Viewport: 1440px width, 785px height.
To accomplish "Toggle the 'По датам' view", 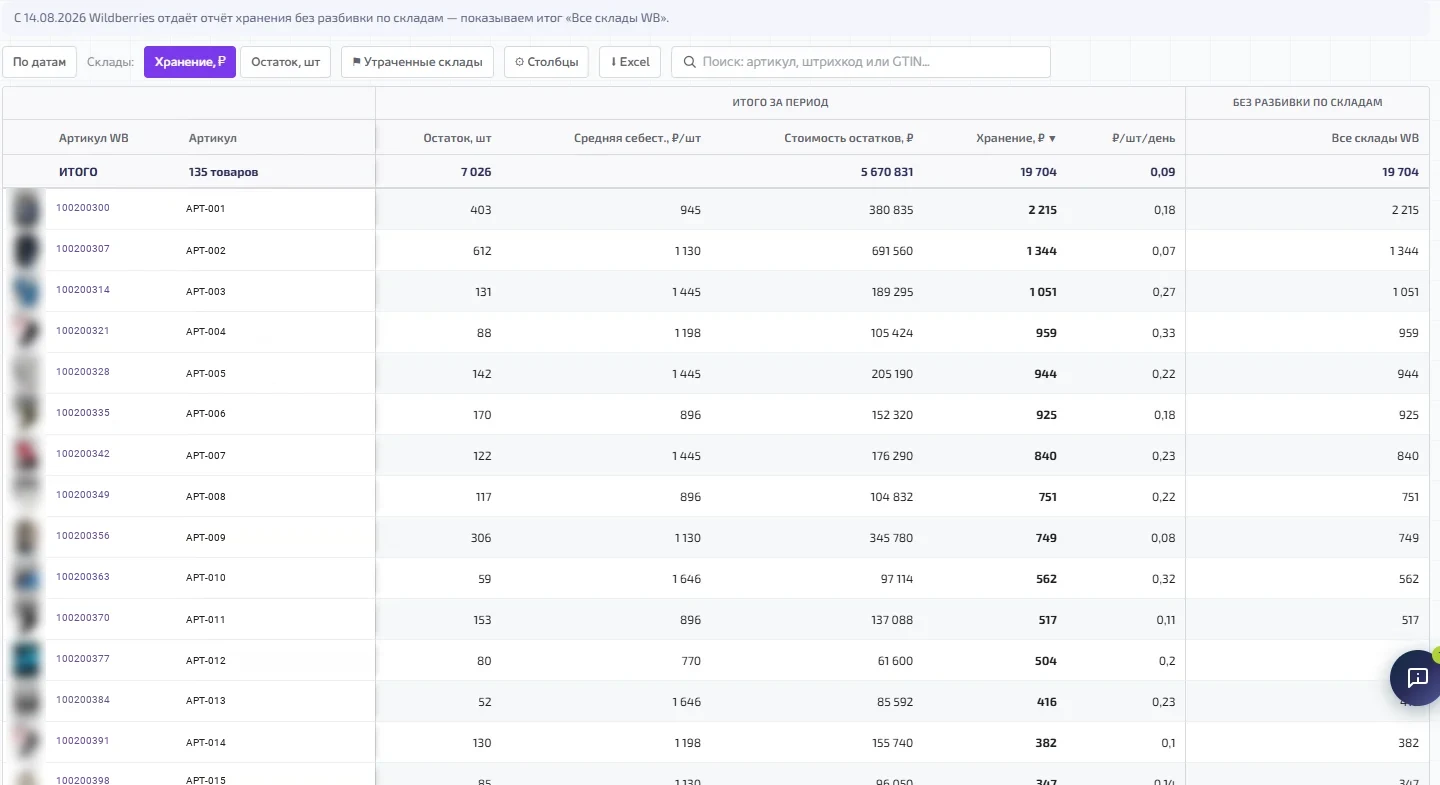I will [x=40, y=62].
